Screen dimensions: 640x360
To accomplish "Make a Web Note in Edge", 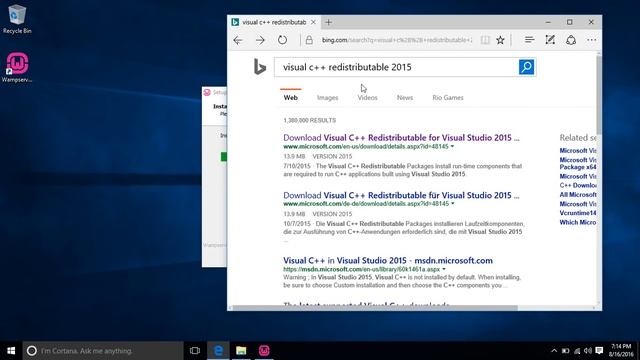I will click(550, 40).
